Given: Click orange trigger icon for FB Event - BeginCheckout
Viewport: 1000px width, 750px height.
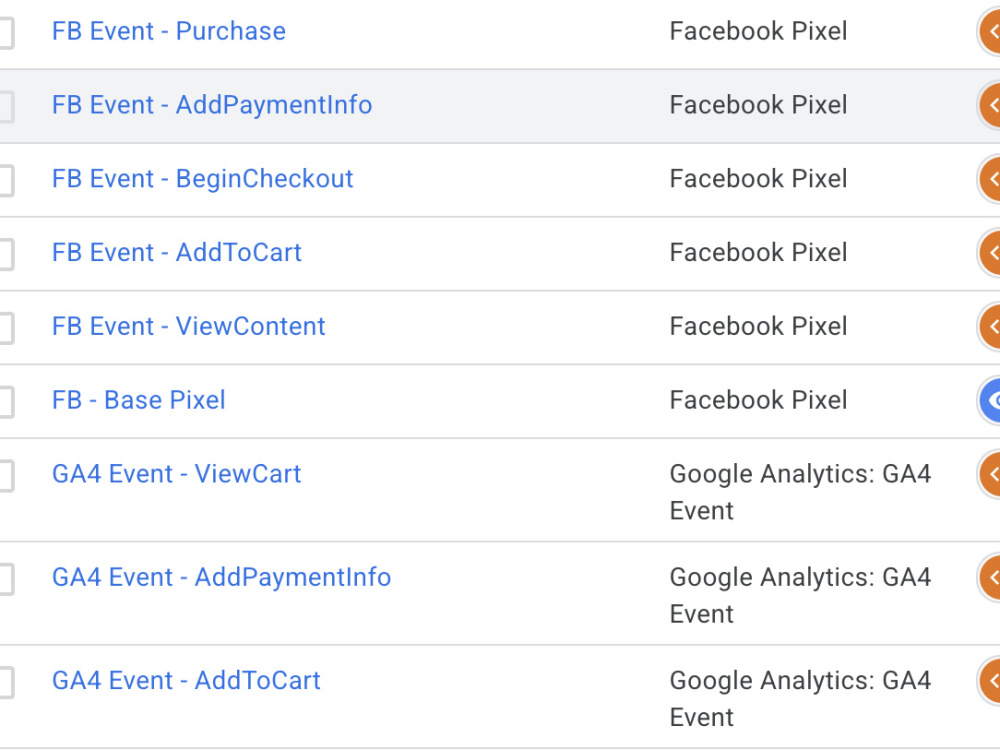Looking at the screenshot, I should (x=990, y=179).
